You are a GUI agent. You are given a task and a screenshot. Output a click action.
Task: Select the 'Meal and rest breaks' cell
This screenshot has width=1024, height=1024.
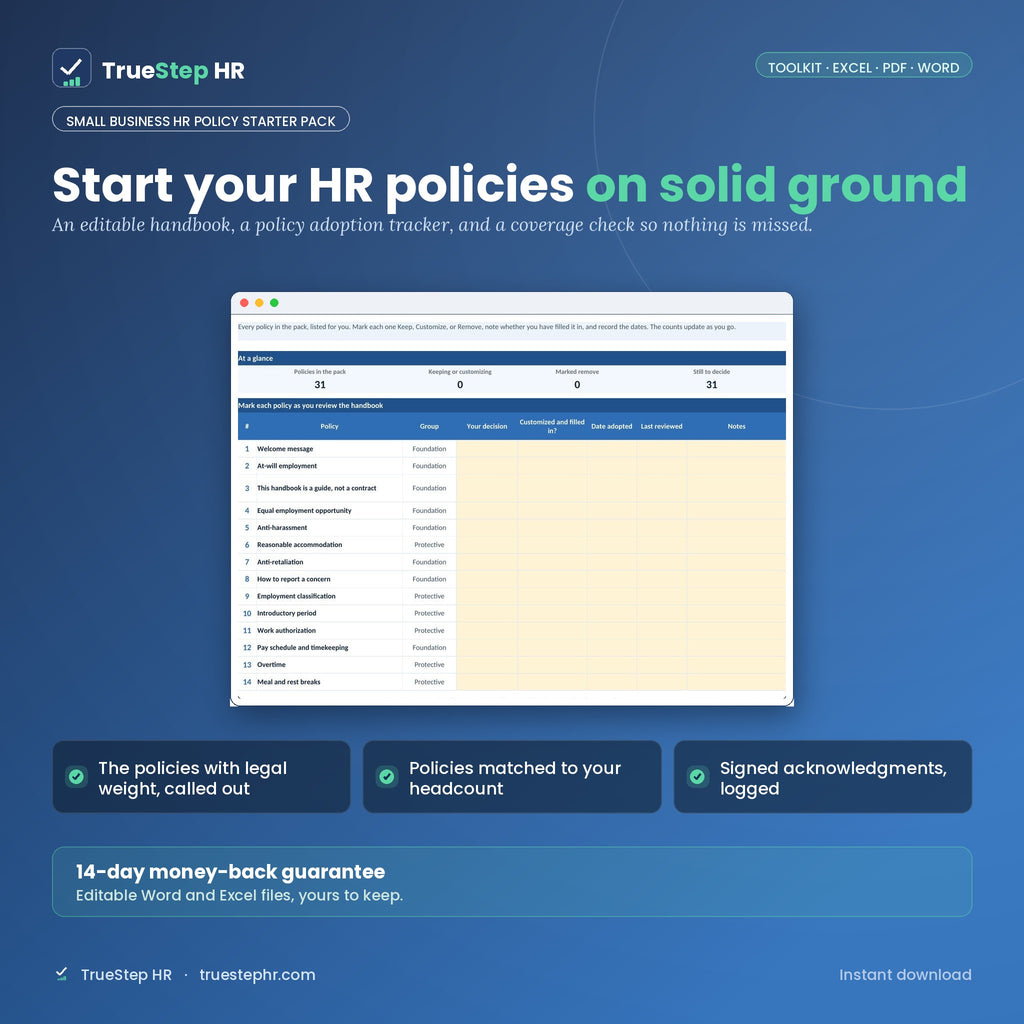(x=329, y=682)
